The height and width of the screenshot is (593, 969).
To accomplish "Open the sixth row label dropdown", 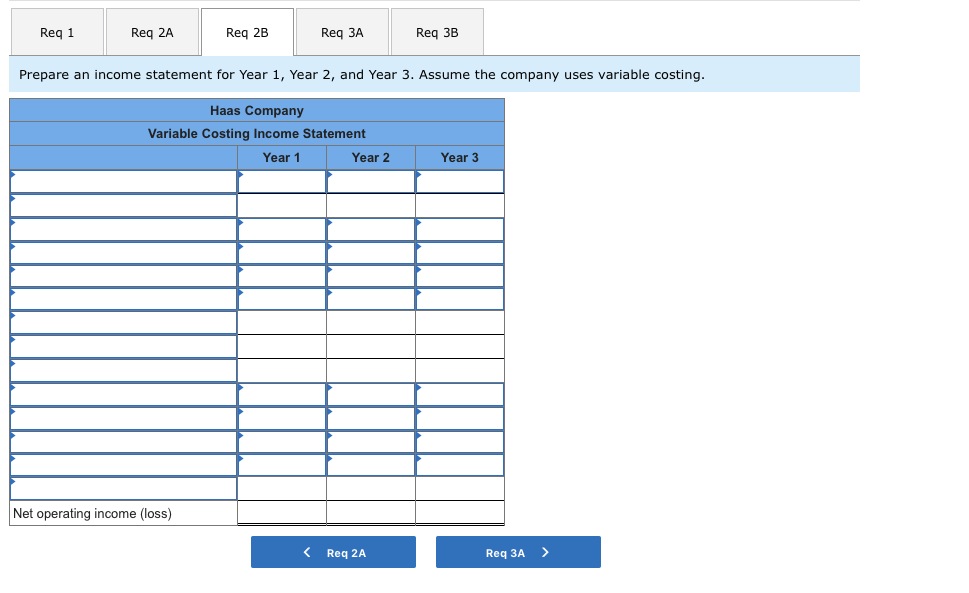I will tap(124, 299).
